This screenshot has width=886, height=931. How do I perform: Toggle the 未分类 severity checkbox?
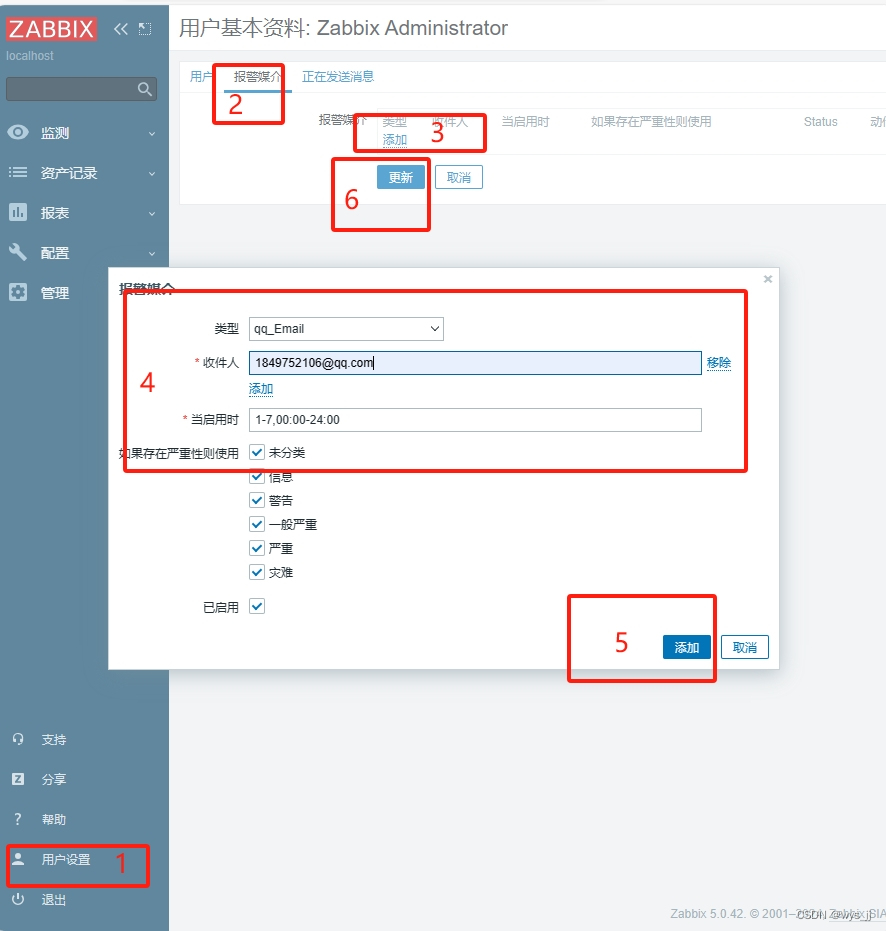point(257,452)
